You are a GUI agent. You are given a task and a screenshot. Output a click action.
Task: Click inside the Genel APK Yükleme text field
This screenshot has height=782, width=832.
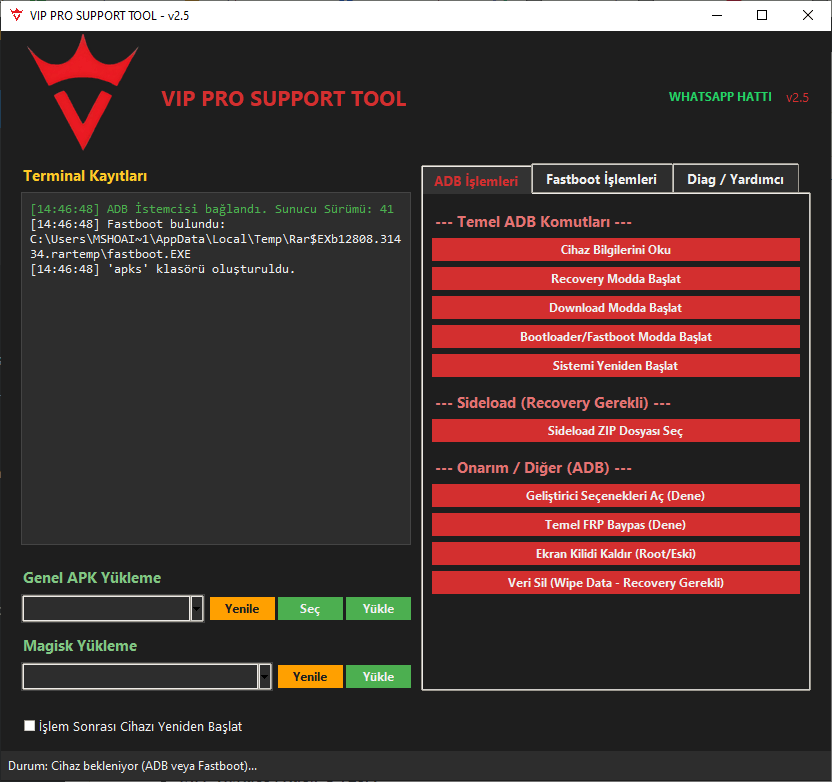point(105,608)
